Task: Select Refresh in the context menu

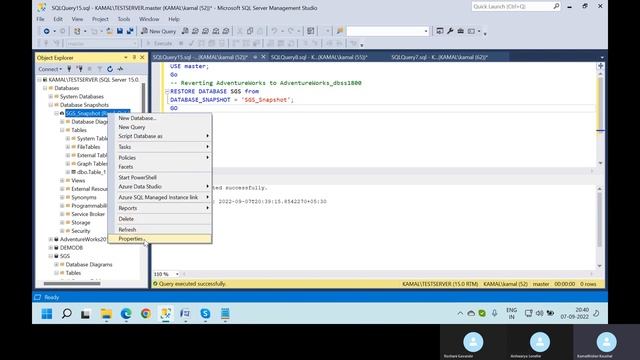Action: (160, 229)
